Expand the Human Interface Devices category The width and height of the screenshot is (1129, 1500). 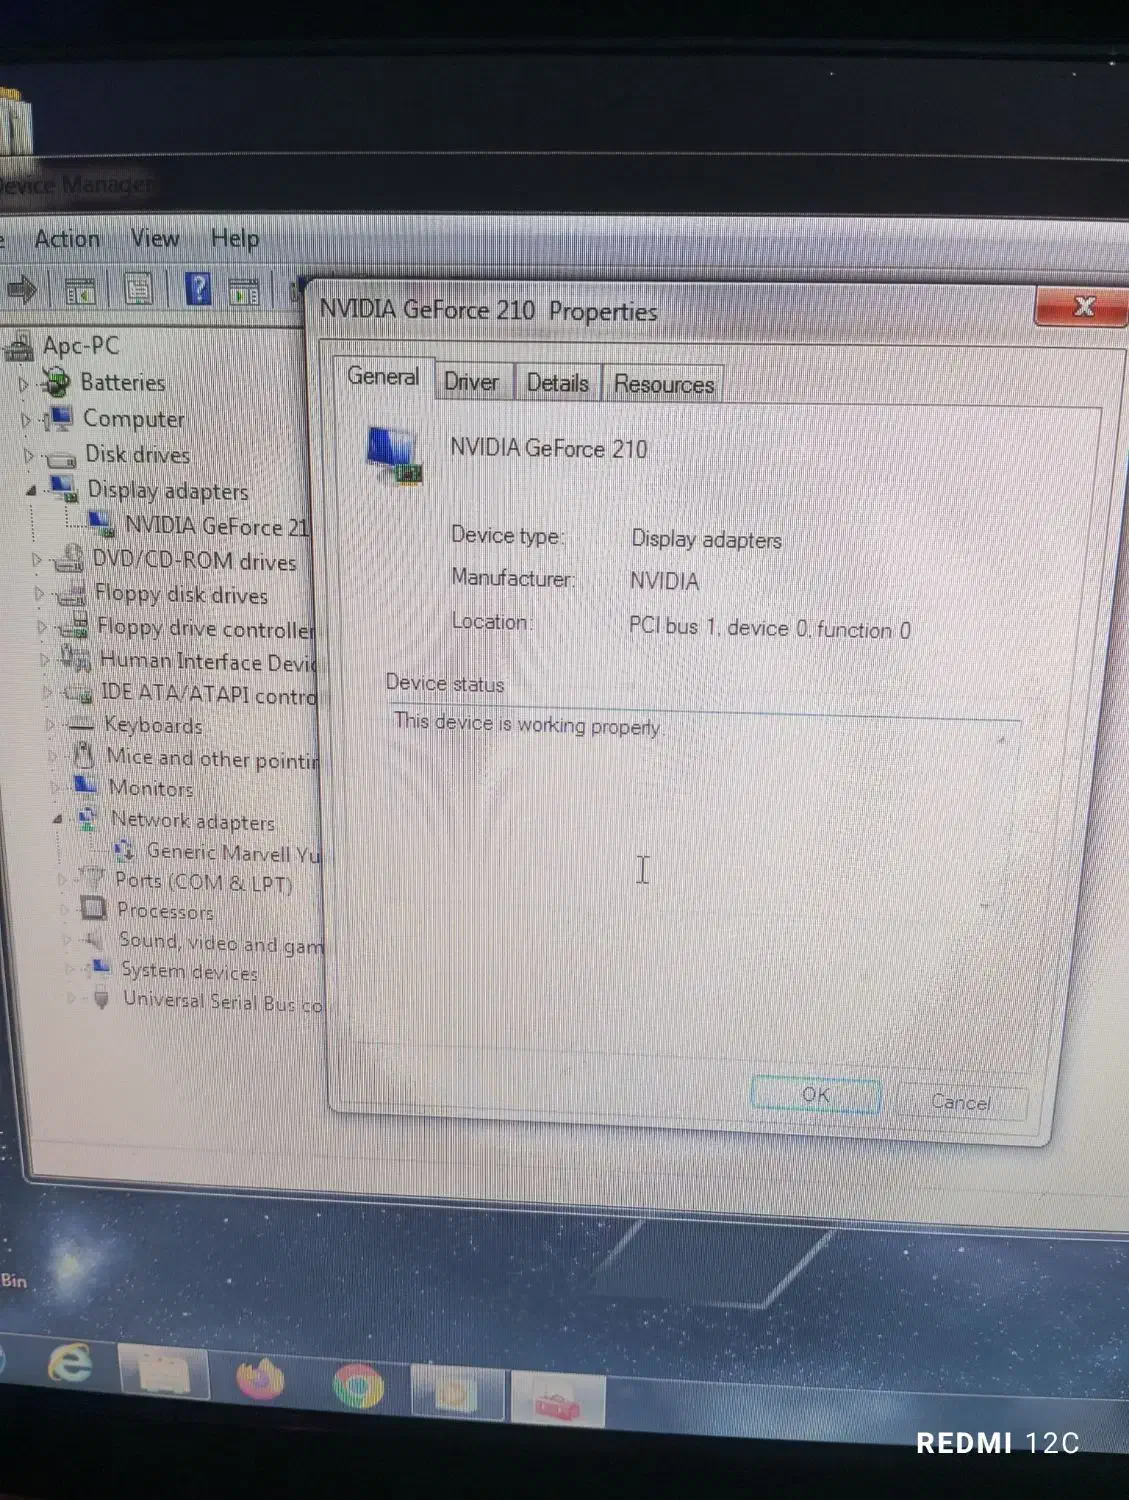(x=44, y=660)
